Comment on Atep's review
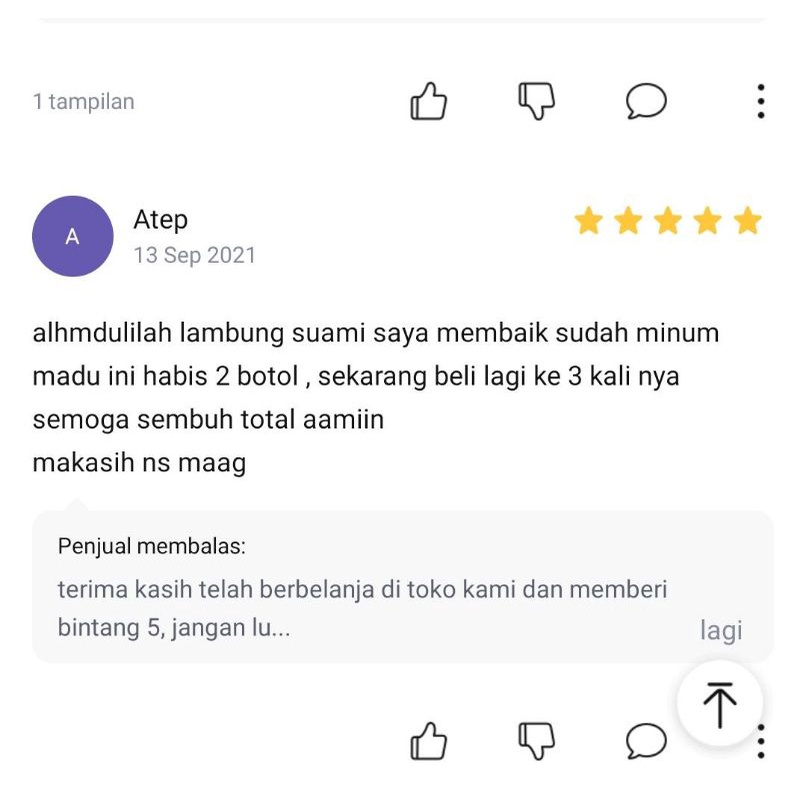 646,741
